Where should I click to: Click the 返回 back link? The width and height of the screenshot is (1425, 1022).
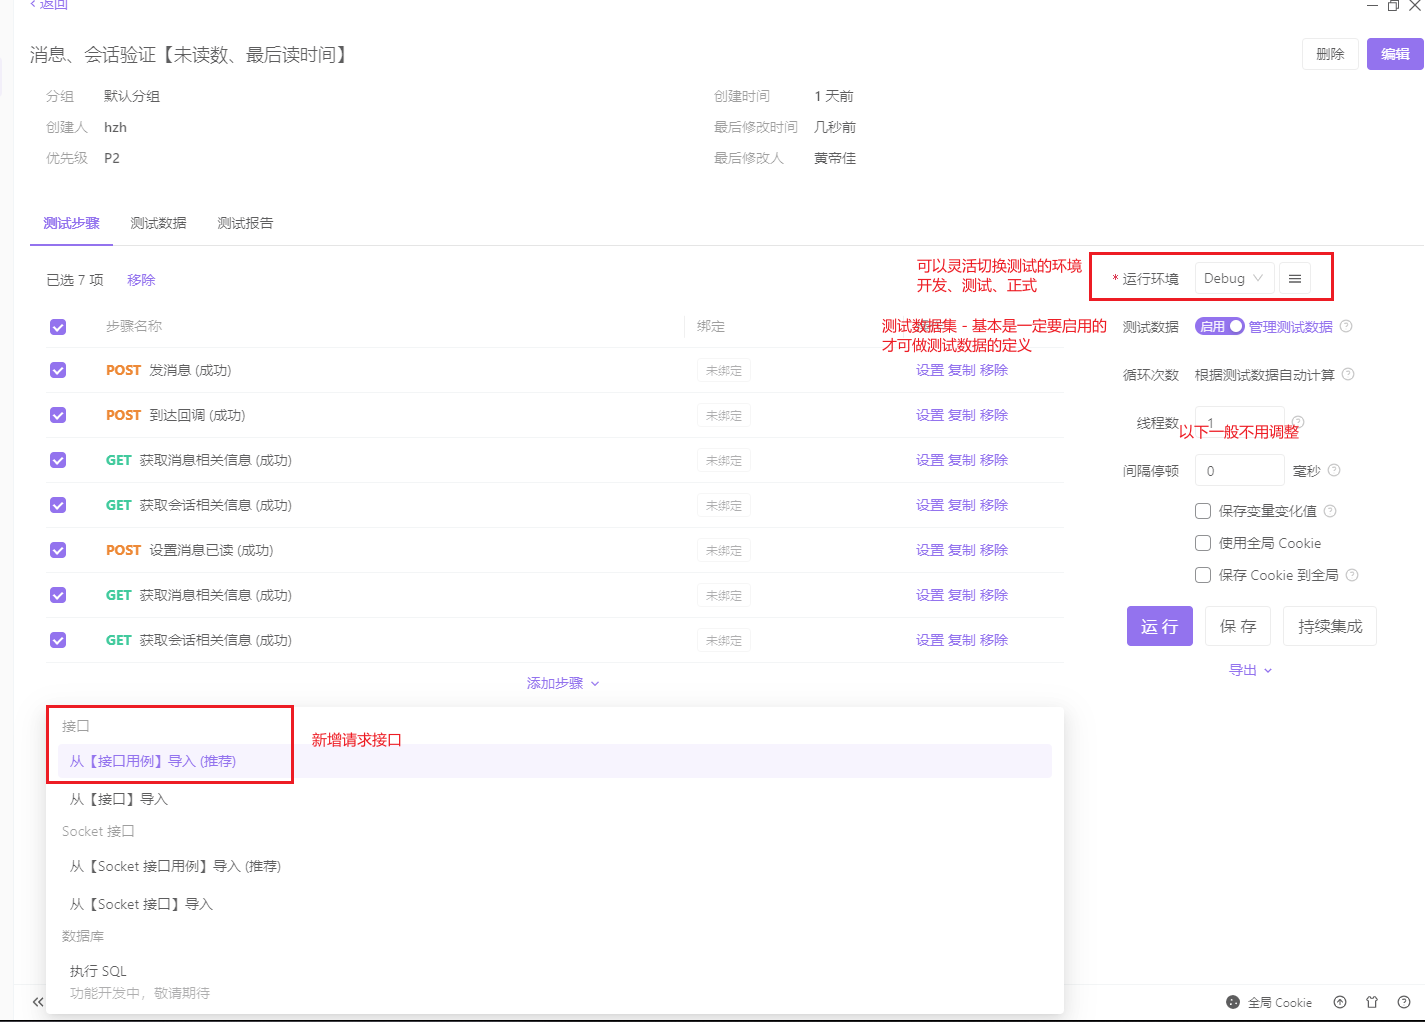click(48, 5)
